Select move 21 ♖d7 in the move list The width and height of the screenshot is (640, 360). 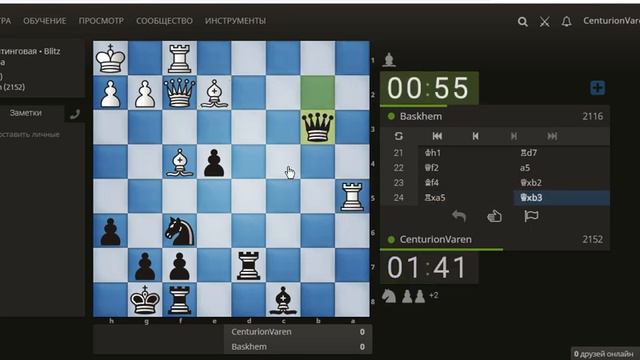[x=562, y=153]
